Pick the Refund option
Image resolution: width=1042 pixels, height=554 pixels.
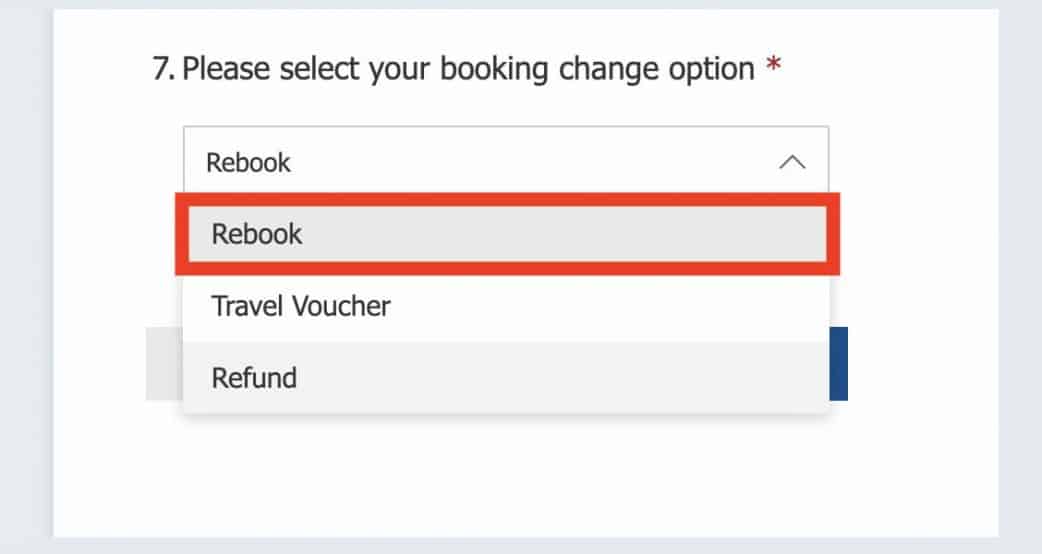pos(254,378)
